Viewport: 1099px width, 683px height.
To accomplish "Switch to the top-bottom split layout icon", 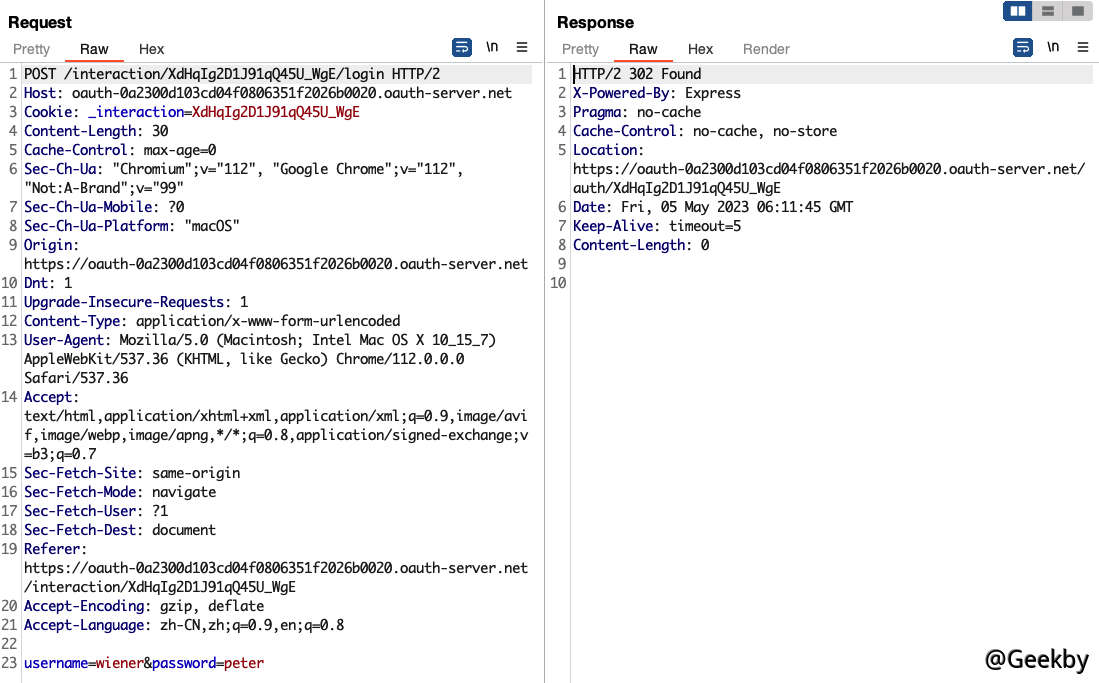I will click(x=1048, y=11).
